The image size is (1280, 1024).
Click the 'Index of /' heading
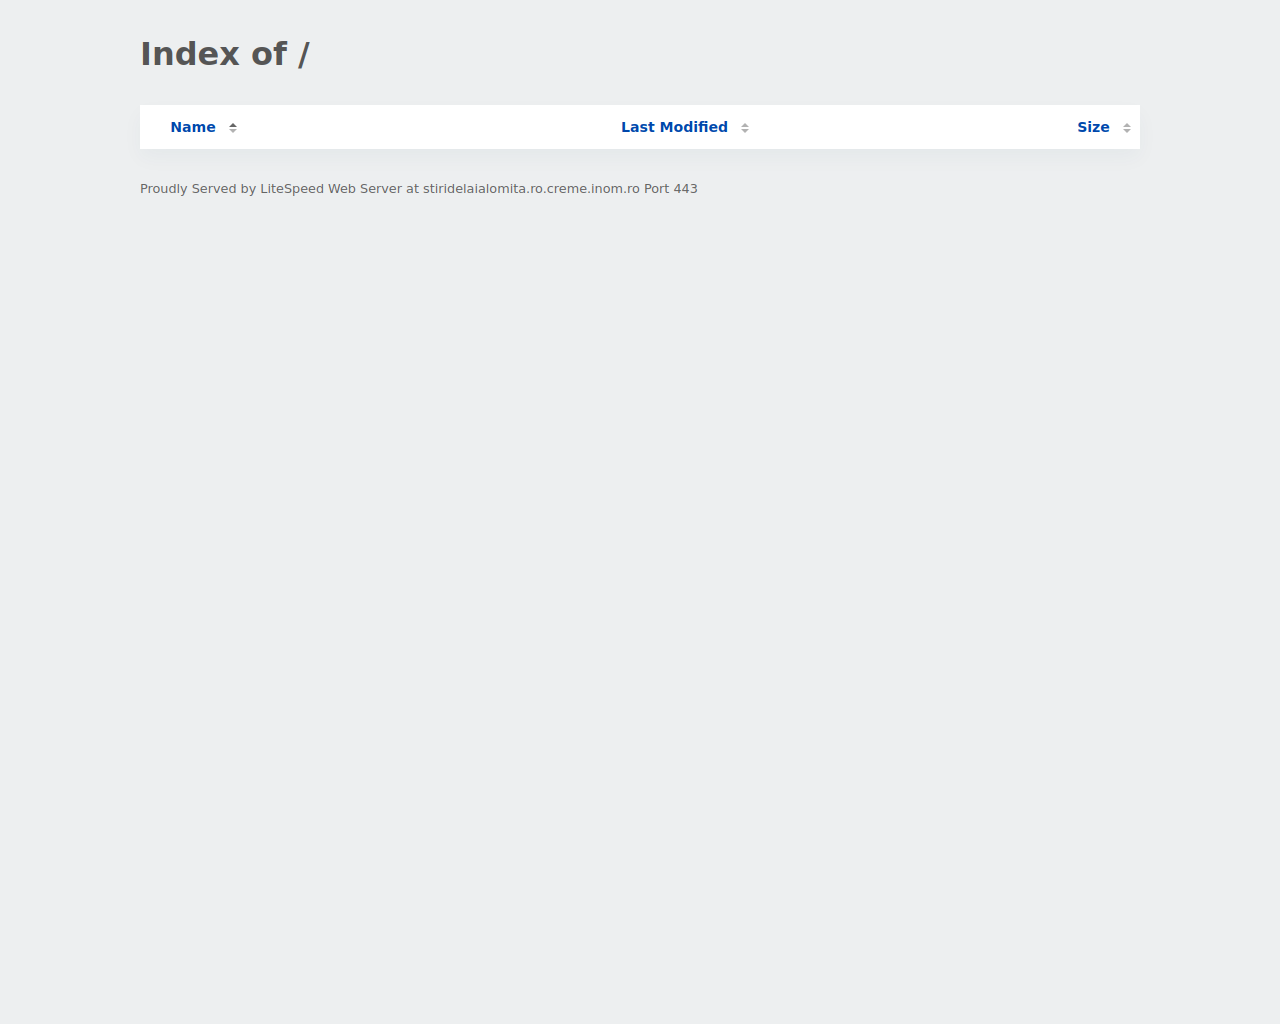[225, 54]
